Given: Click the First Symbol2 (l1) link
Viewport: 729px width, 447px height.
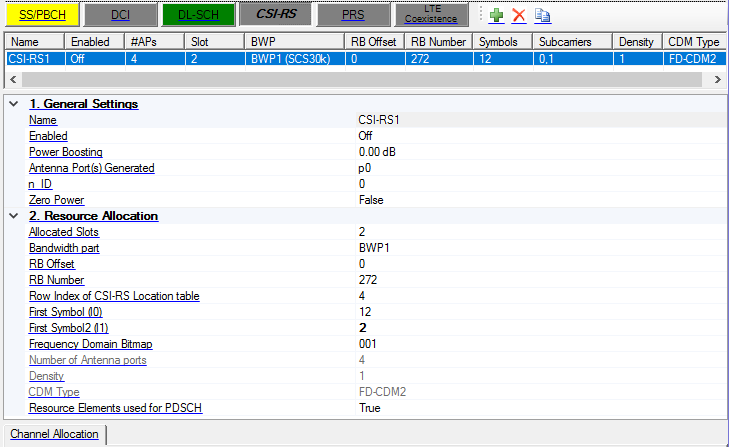Looking at the screenshot, I should 68,328.
